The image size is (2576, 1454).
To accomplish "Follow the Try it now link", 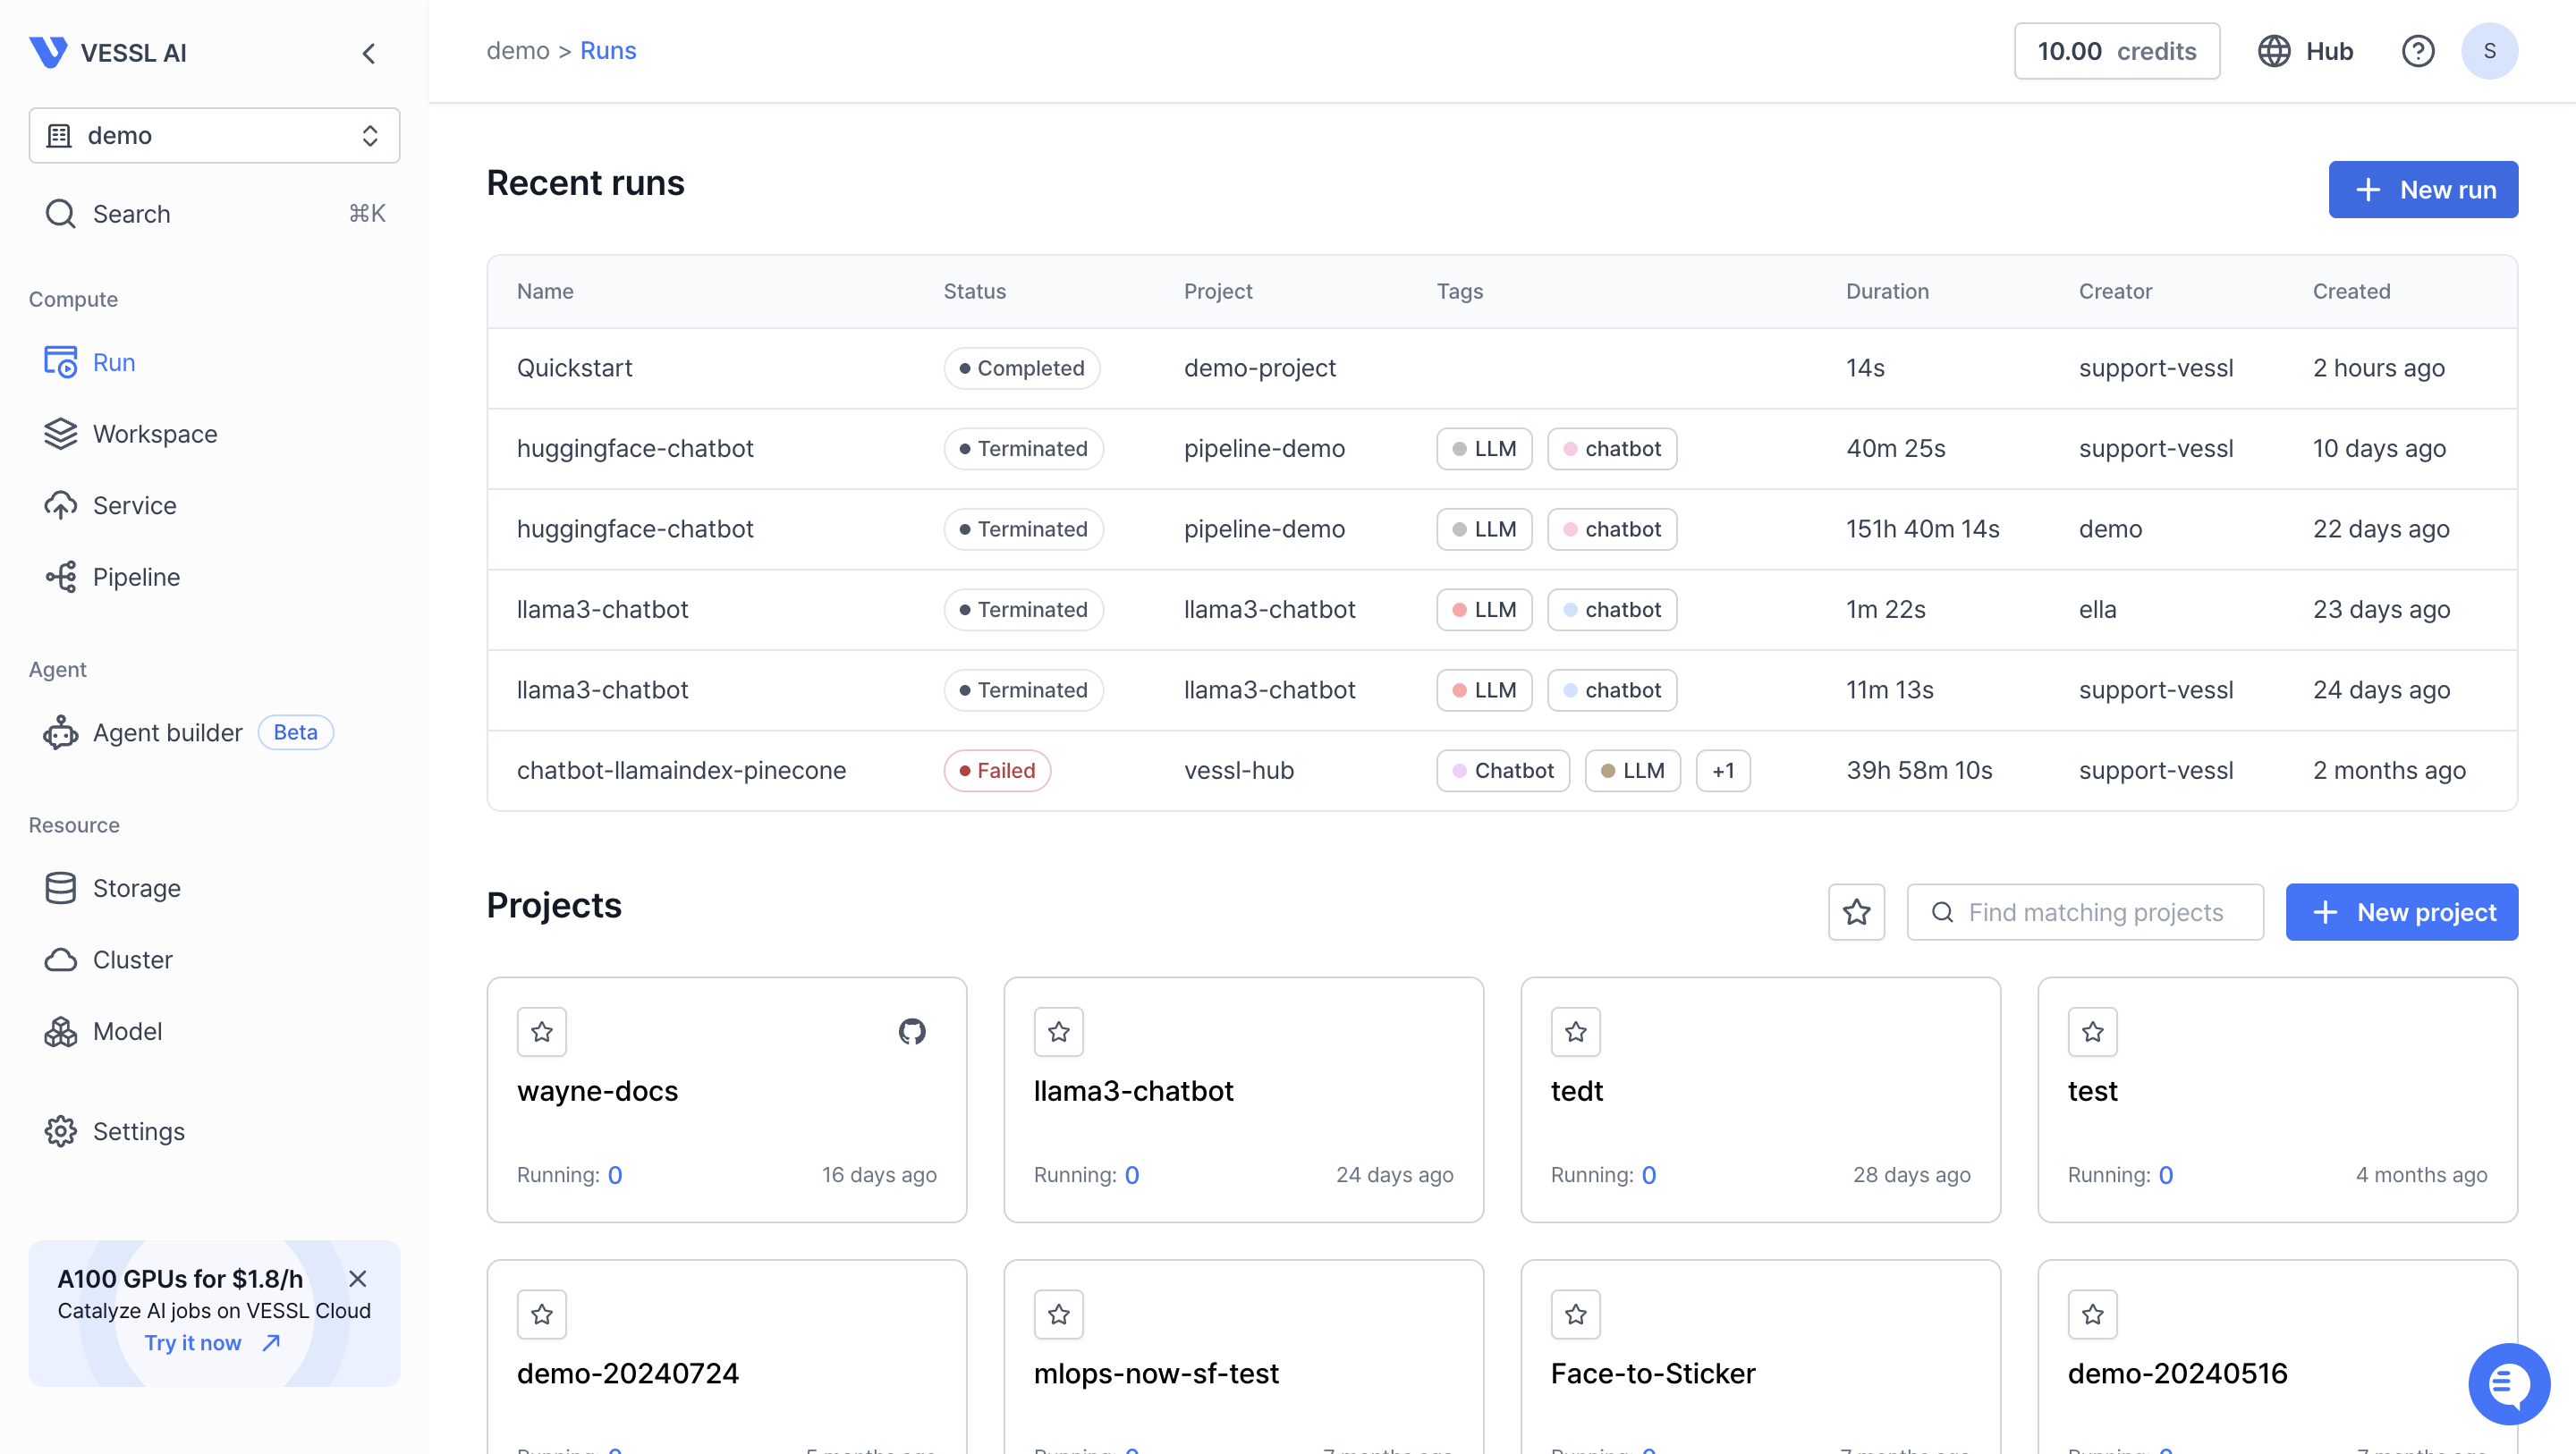I will 212,1342.
